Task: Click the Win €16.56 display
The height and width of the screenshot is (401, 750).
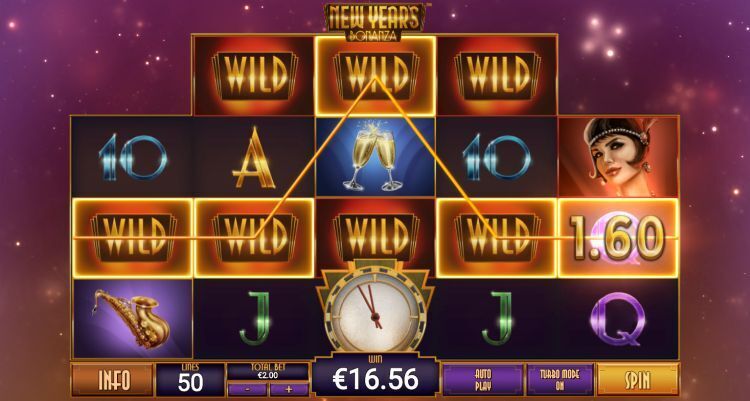Action: click(x=375, y=376)
